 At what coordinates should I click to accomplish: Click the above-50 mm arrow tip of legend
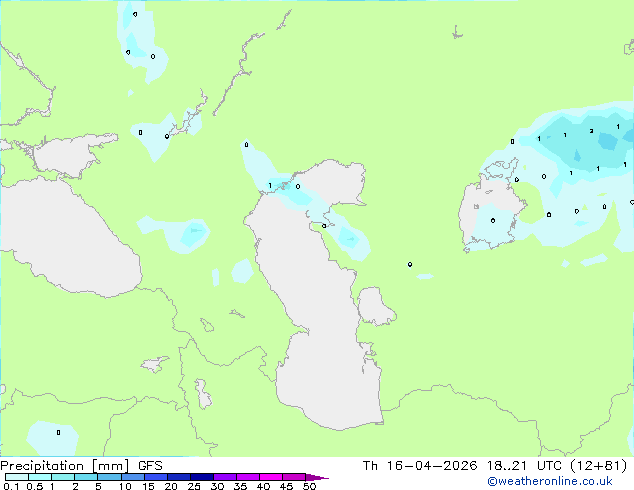pos(317,477)
